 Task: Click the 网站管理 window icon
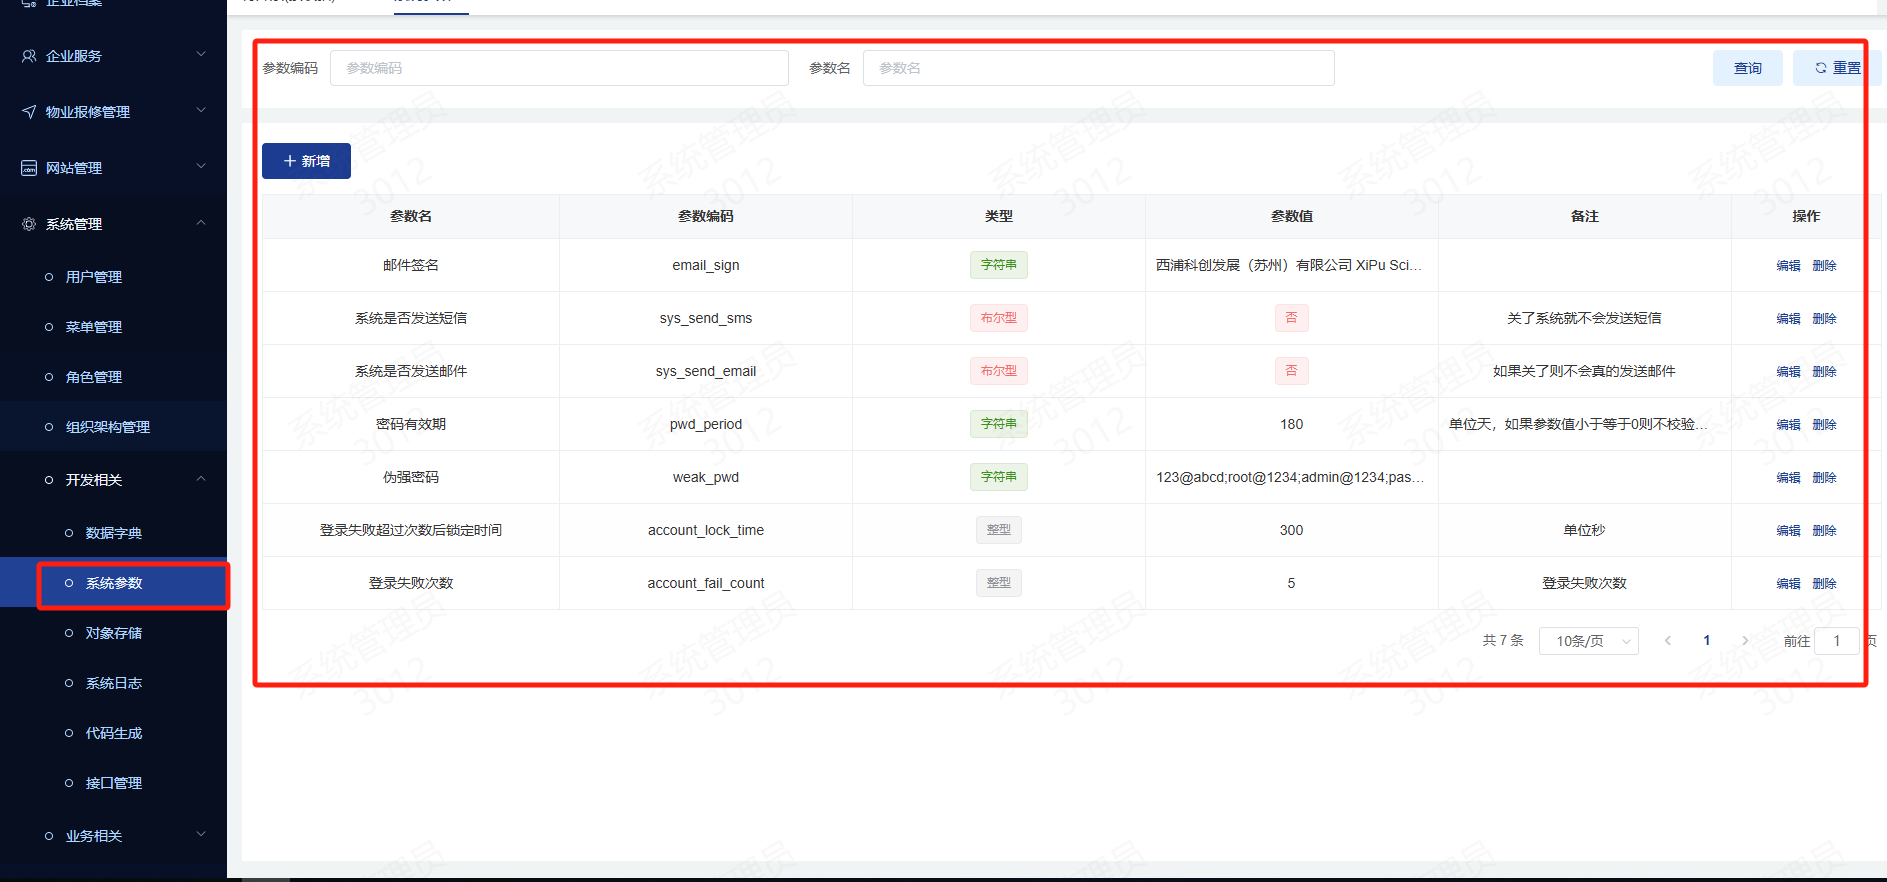[29, 168]
